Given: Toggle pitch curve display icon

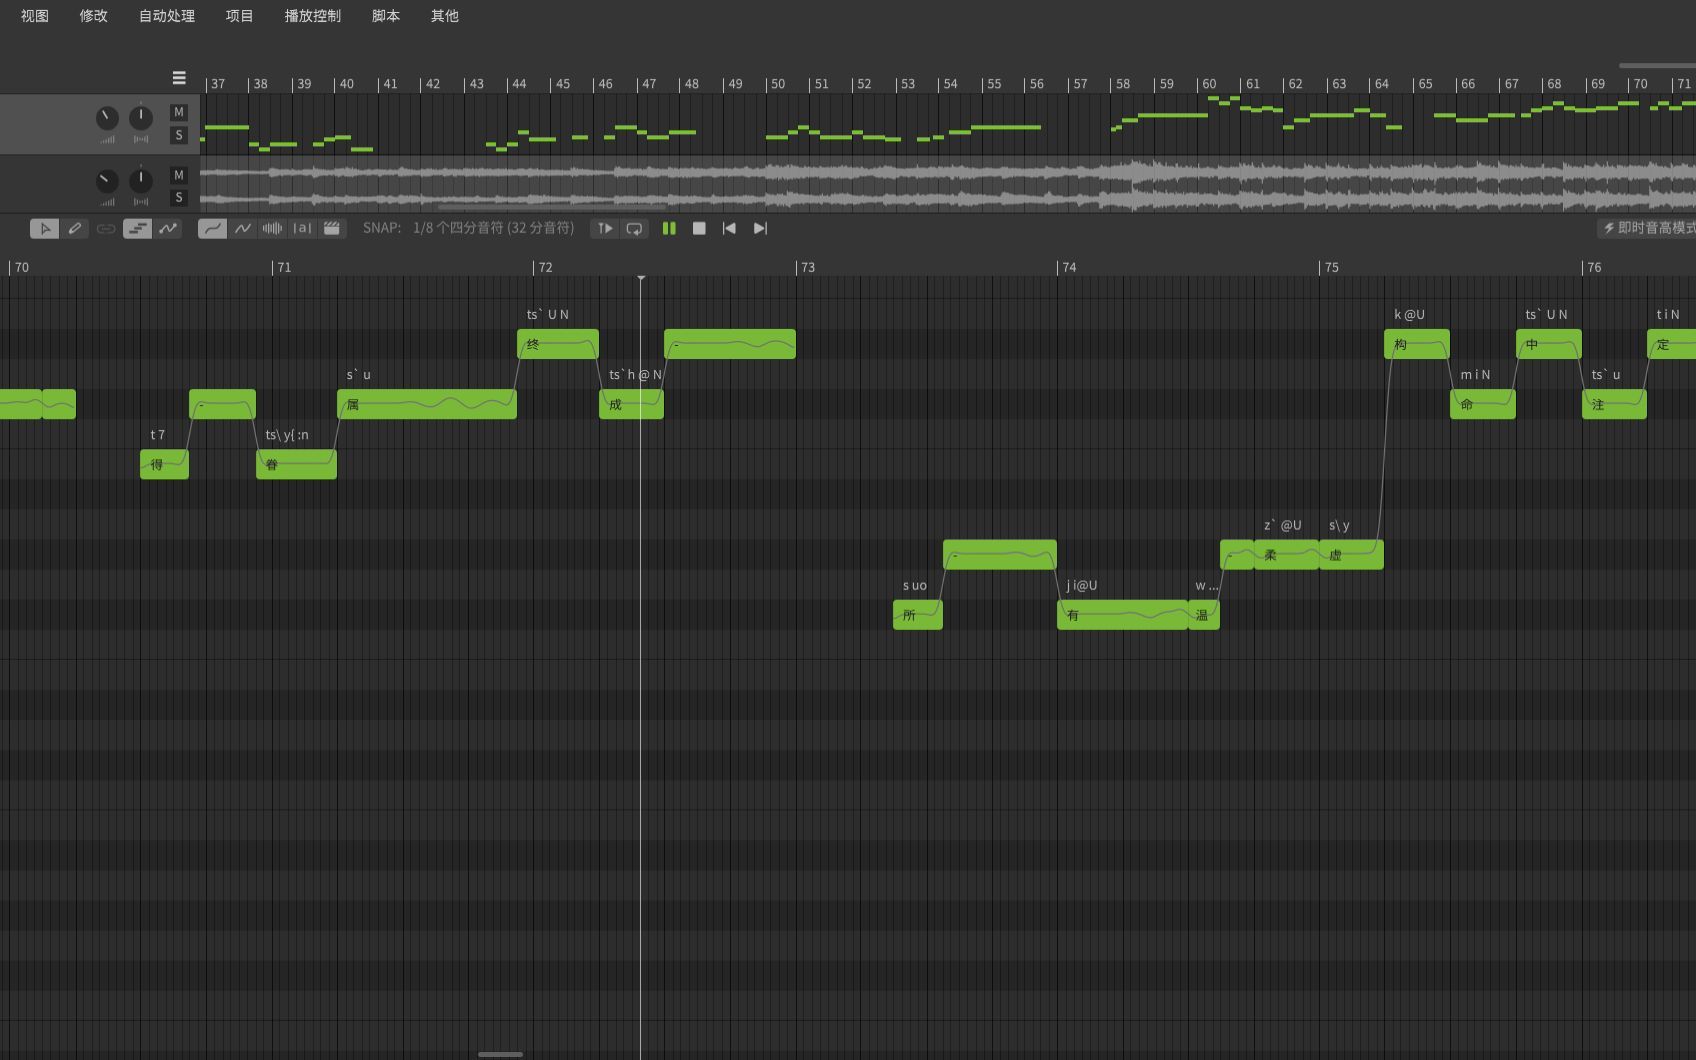Looking at the screenshot, I should [x=212, y=229].
